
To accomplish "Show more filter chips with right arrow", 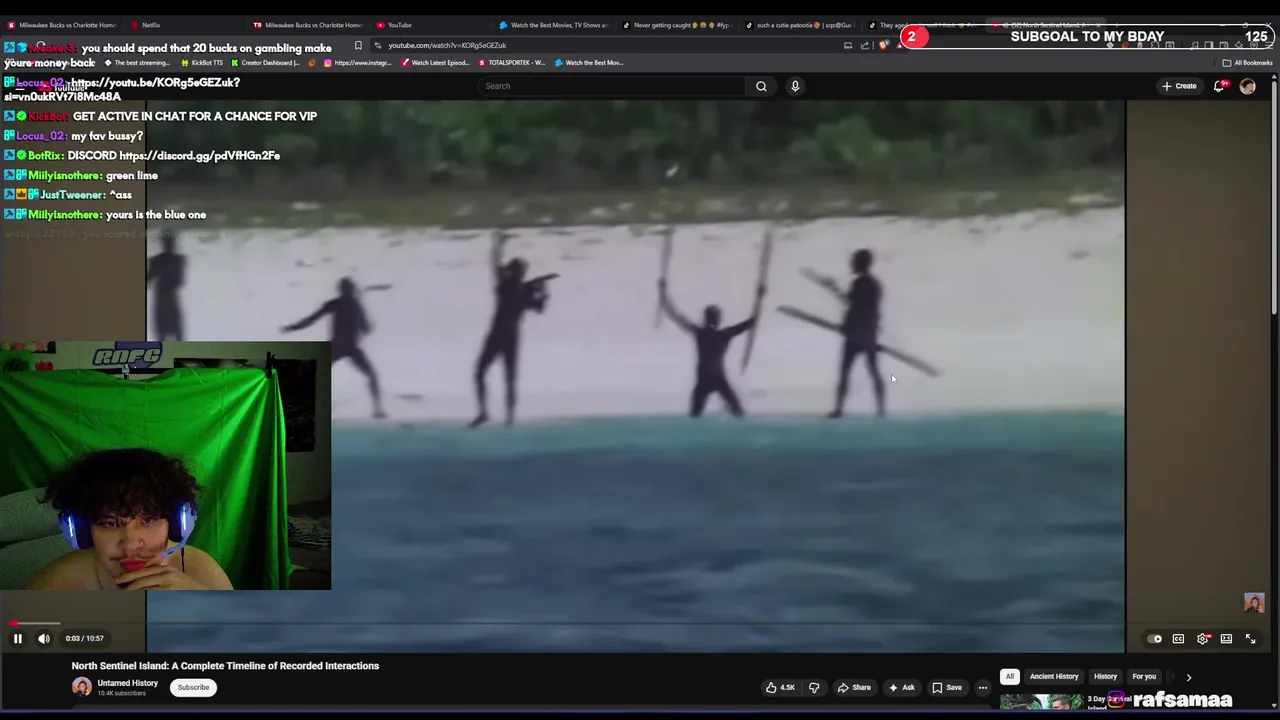I will [x=1189, y=677].
